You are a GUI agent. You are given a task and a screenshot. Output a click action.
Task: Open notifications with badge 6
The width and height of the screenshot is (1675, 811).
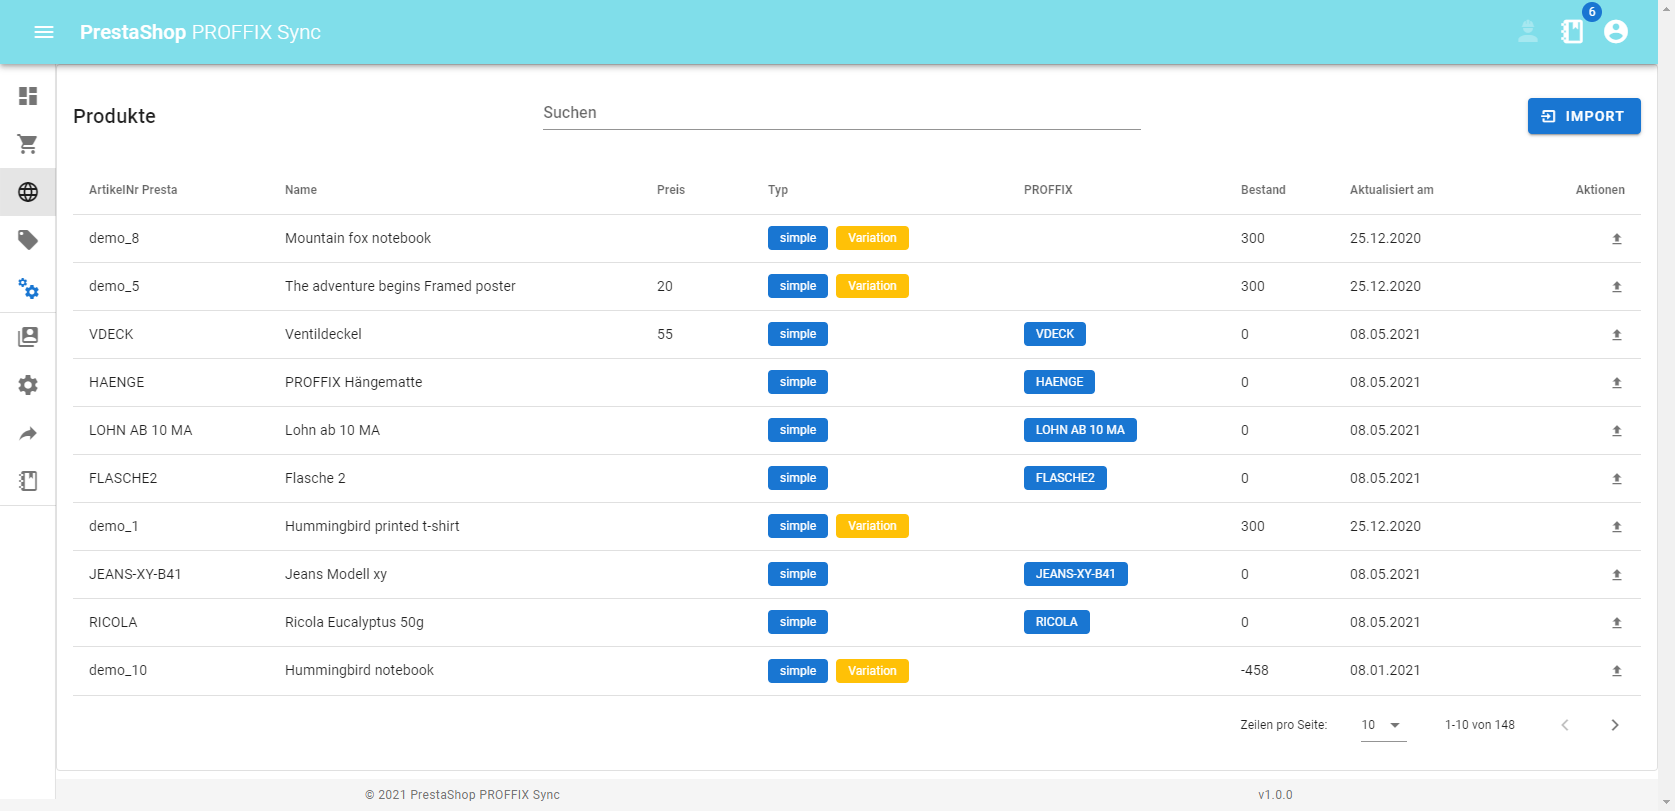click(1573, 31)
